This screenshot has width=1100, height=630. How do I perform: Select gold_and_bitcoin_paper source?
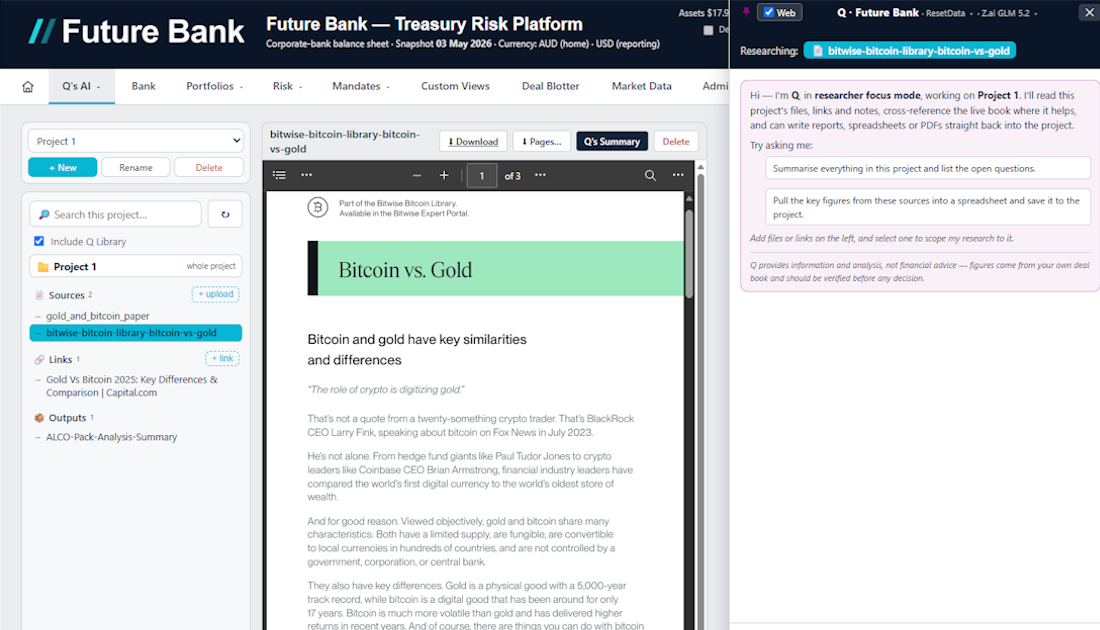tap(98, 316)
